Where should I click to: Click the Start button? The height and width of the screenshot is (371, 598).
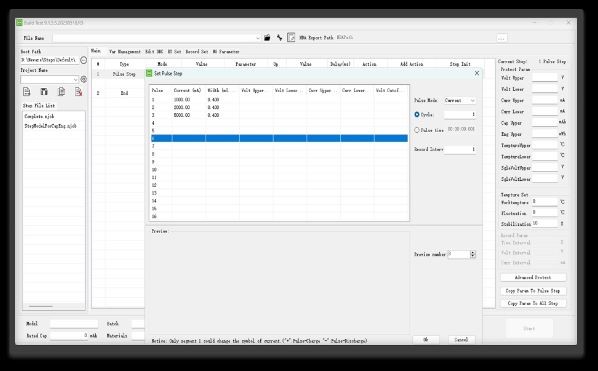tap(529, 328)
